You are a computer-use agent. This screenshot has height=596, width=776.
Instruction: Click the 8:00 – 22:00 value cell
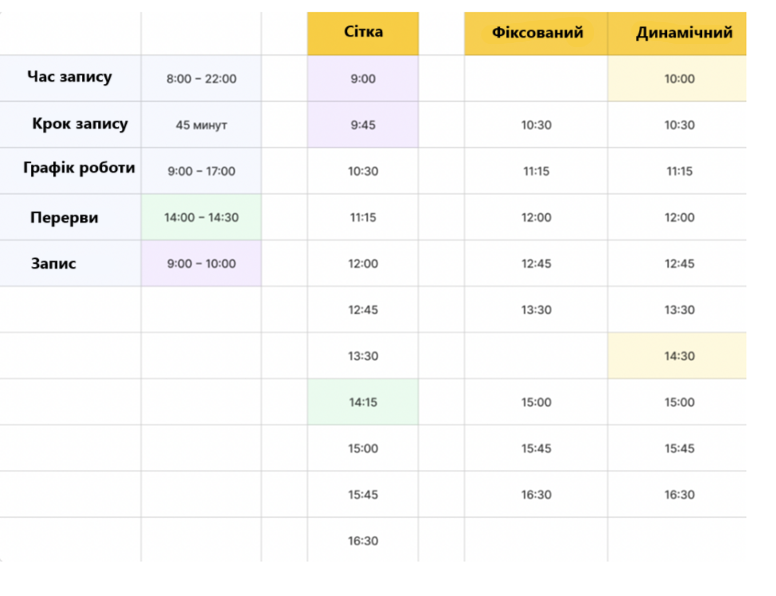tap(201, 78)
